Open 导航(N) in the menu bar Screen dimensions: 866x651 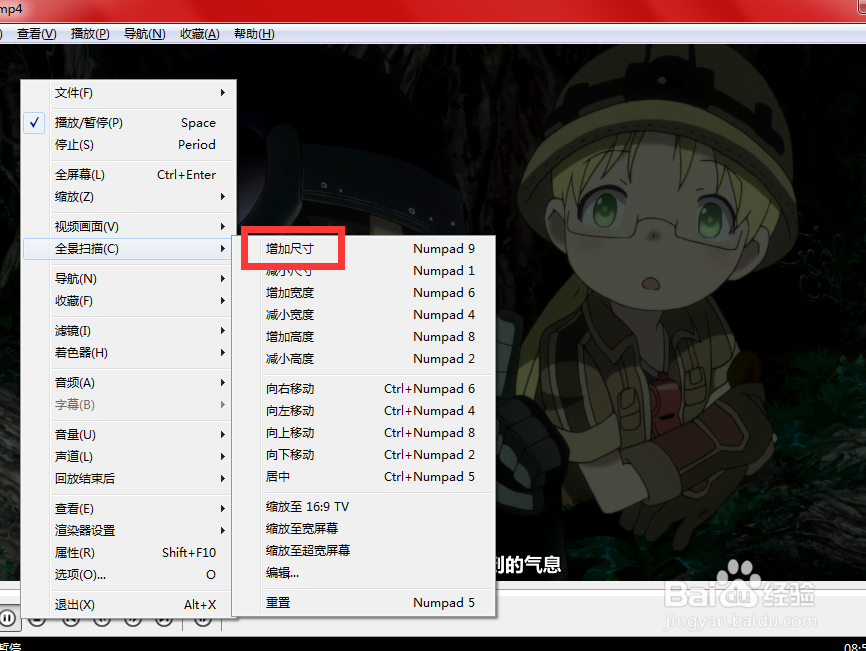[x=144, y=34]
